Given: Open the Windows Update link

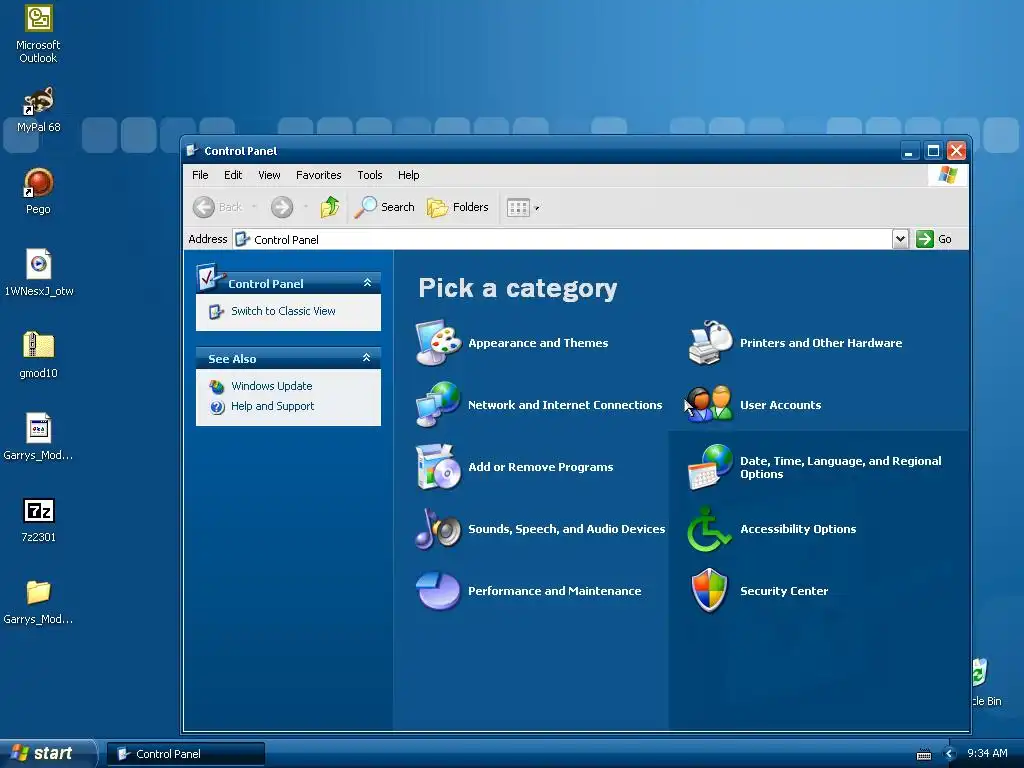Looking at the screenshot, I should [x=272, y=386].
